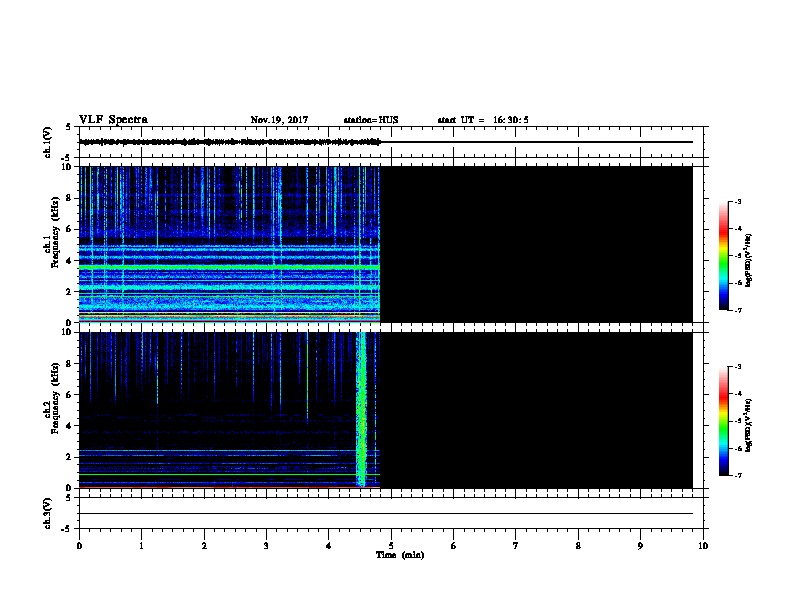This screenshot has height=612, width=792.
Task: Click the '-3' label on ch.1 colorbar
Action: (737, 201)
